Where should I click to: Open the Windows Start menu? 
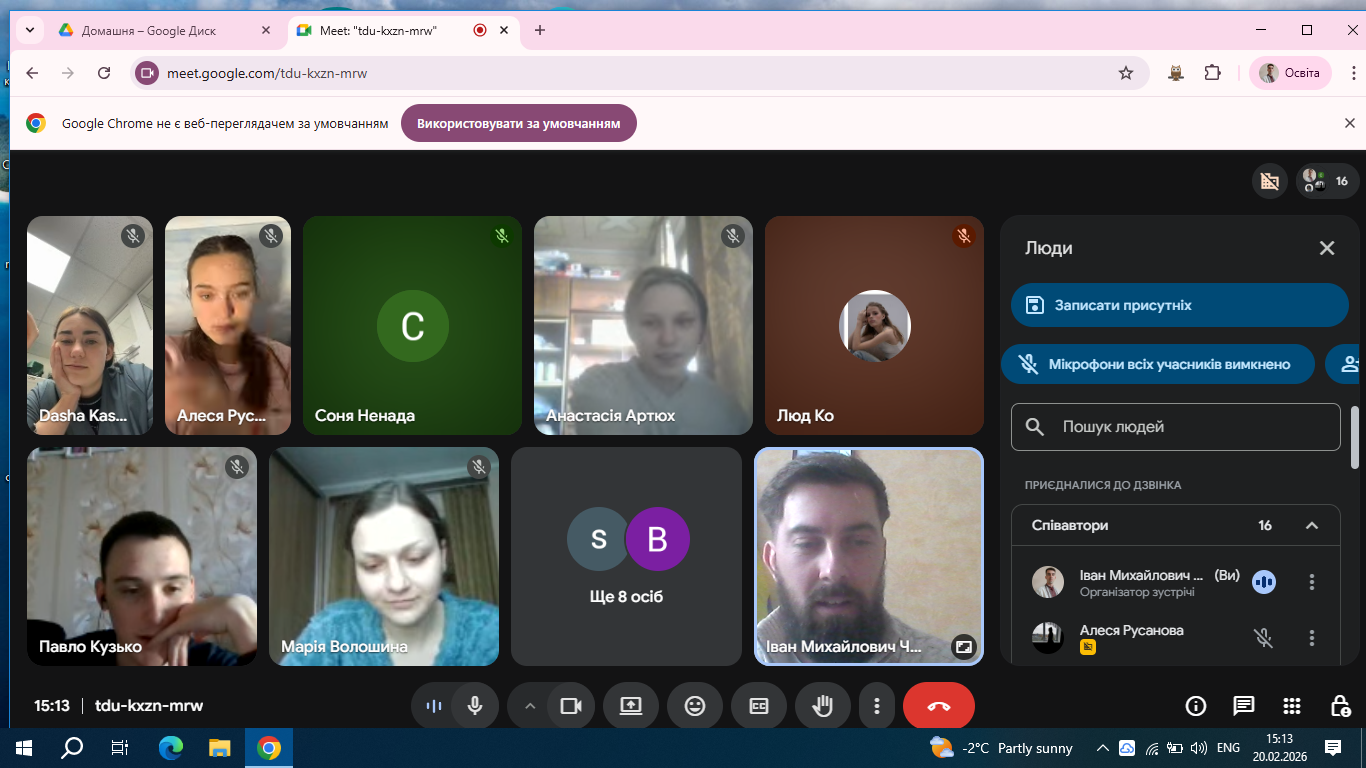point(24,748)
